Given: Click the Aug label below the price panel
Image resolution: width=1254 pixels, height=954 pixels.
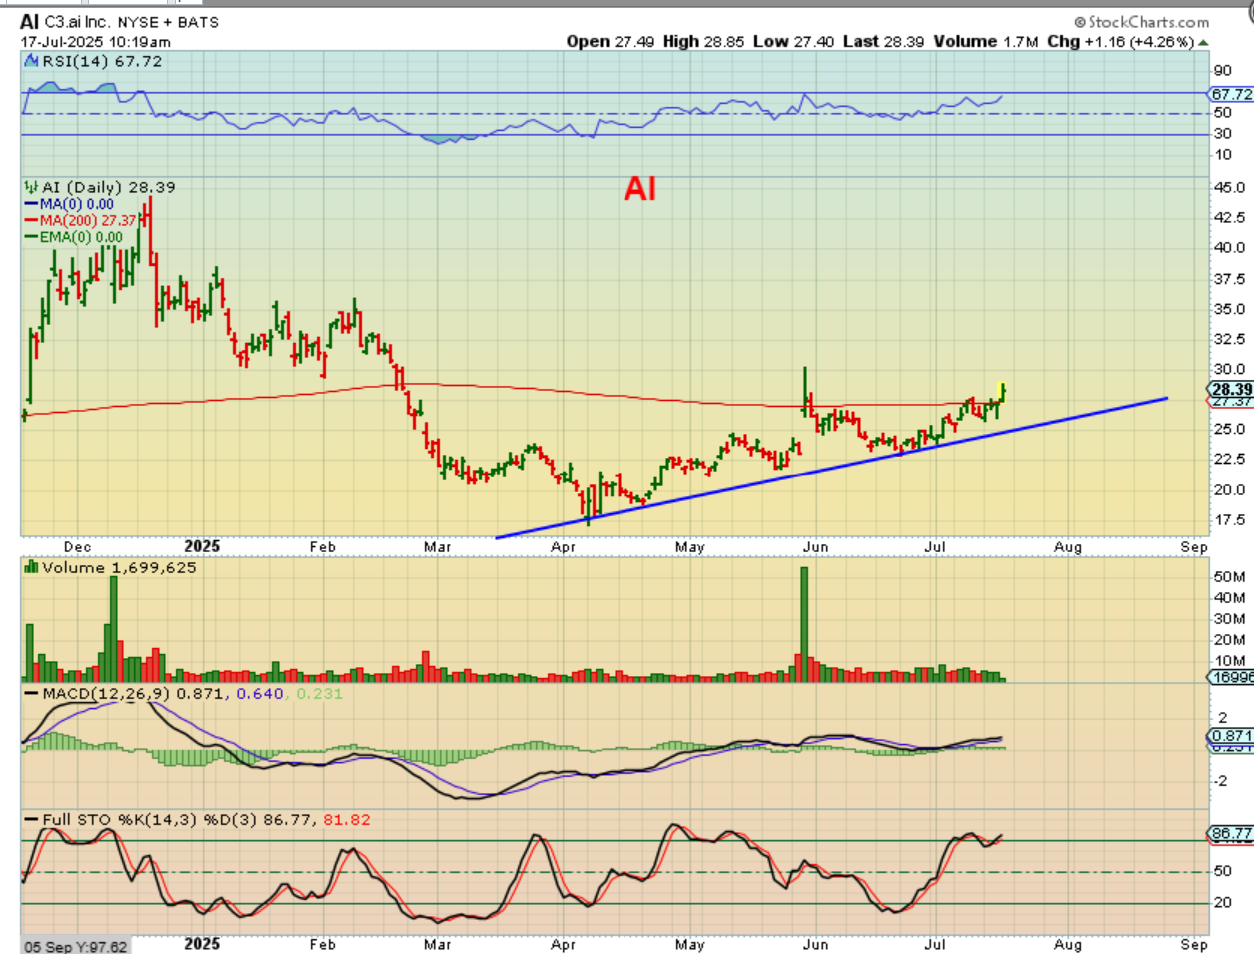Looking at the screenshot, I should [x=1068, y=547].
